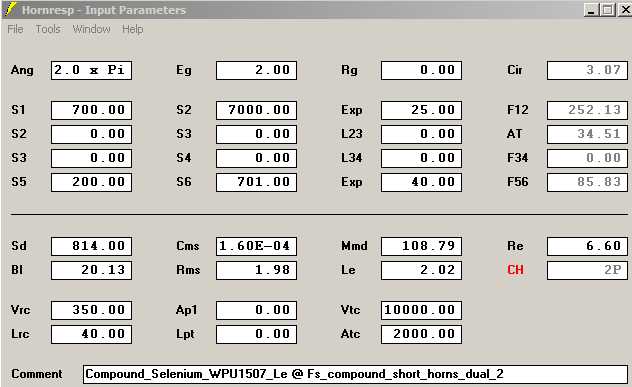
Task: Open the Help menu
Action: (133, 29)
